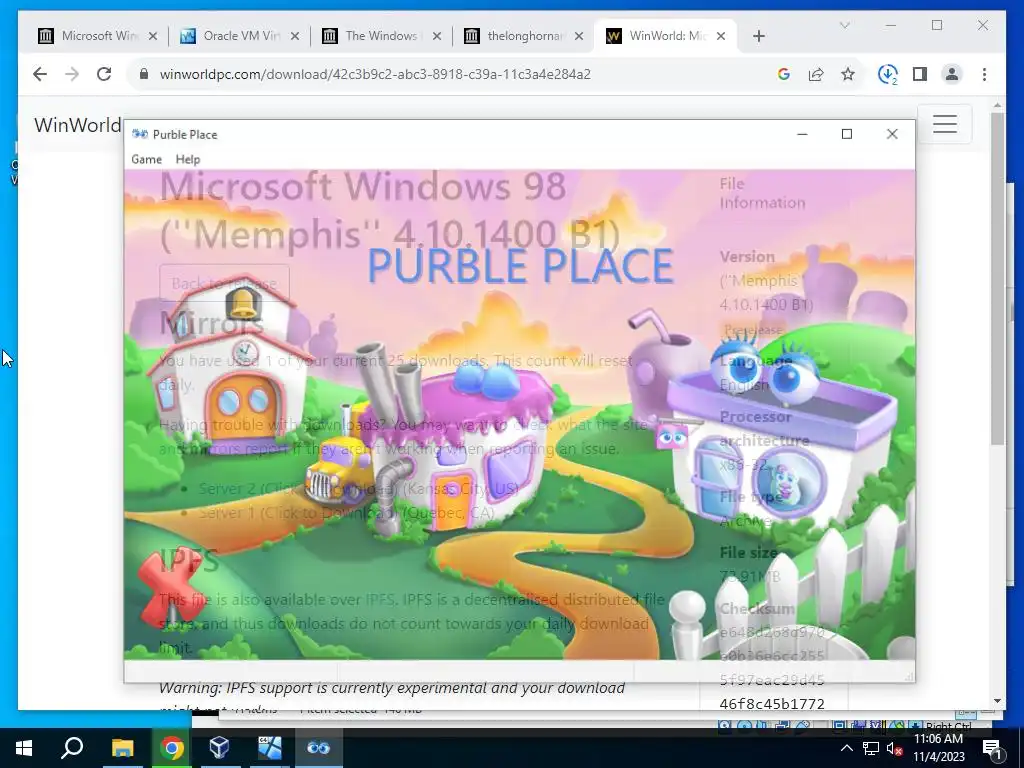Close the WinWorld tab
The image size is (1024, 768).
coord(721,36)
